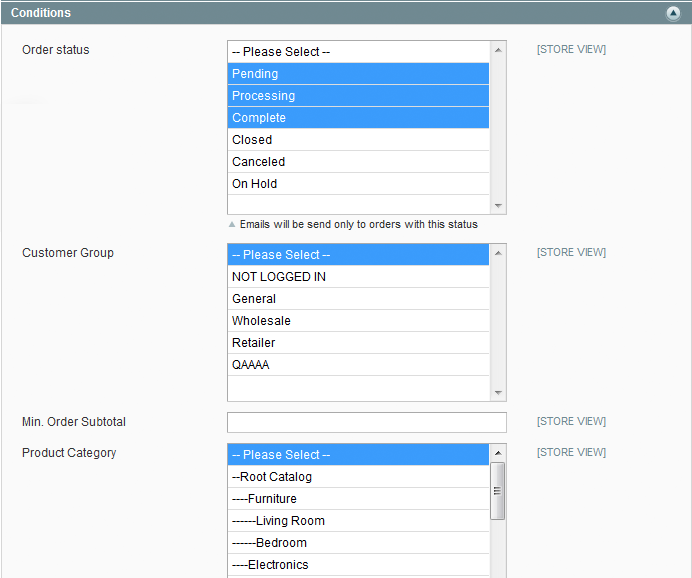Select Living Room category
The width and height of the screenshot is (692, 578).
[x=358, y=521]
